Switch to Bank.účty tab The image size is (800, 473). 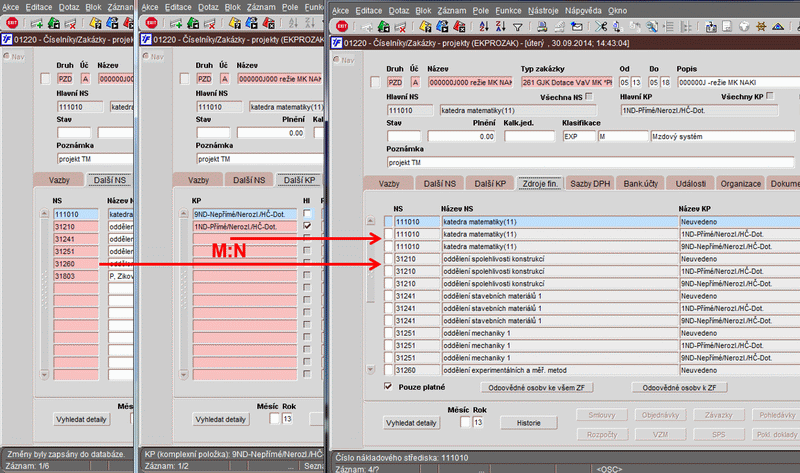pos(640,184)
